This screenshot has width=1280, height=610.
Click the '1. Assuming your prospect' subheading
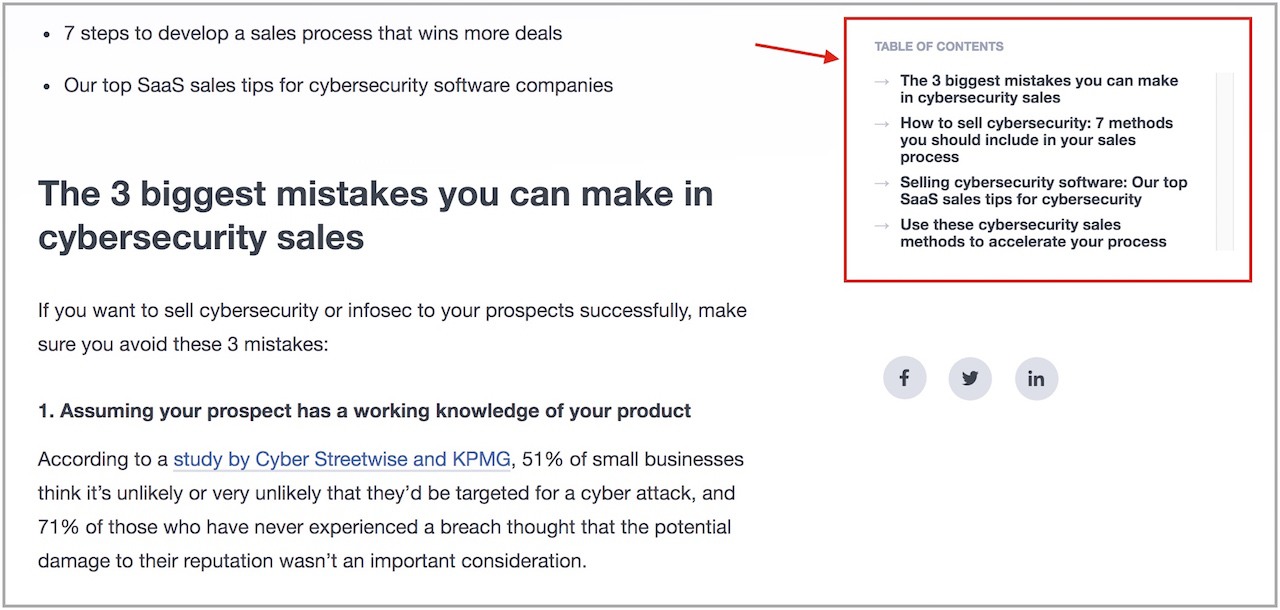[x=365, y=411]
